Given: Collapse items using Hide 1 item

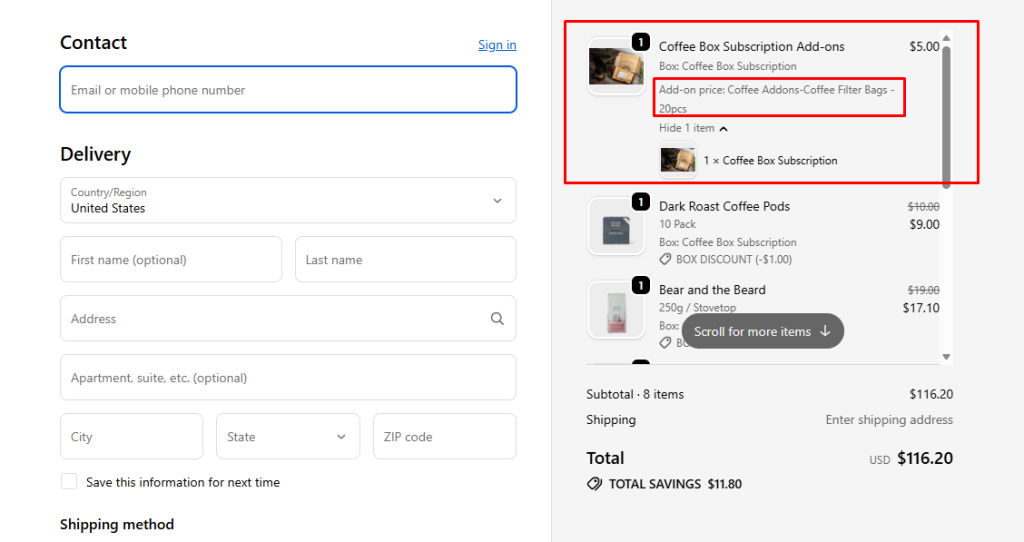Looking at the screenshot, I should click(x=693, y=128).
